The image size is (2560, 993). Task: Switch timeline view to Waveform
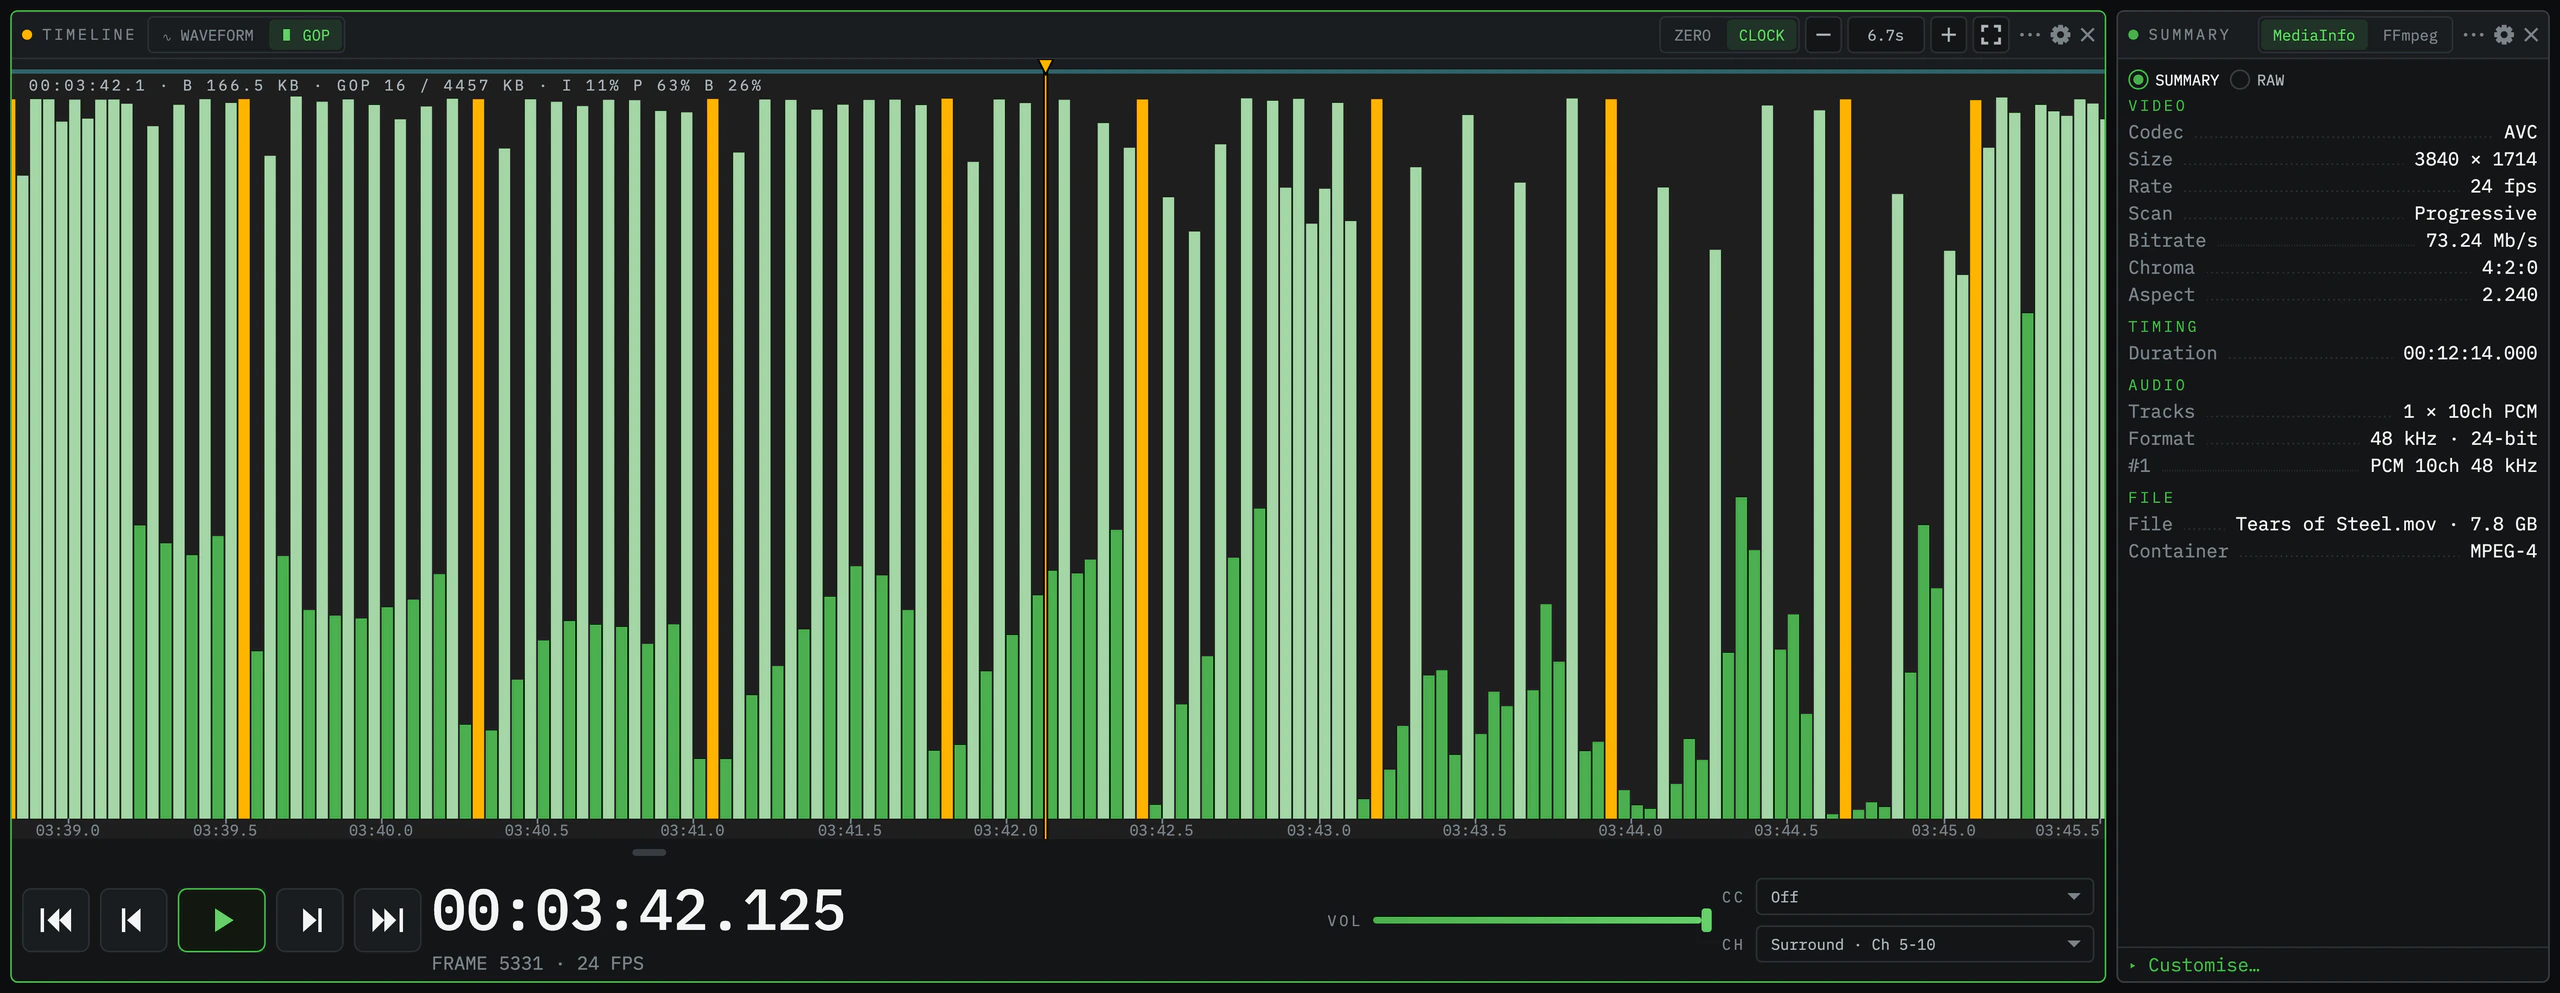208,35
